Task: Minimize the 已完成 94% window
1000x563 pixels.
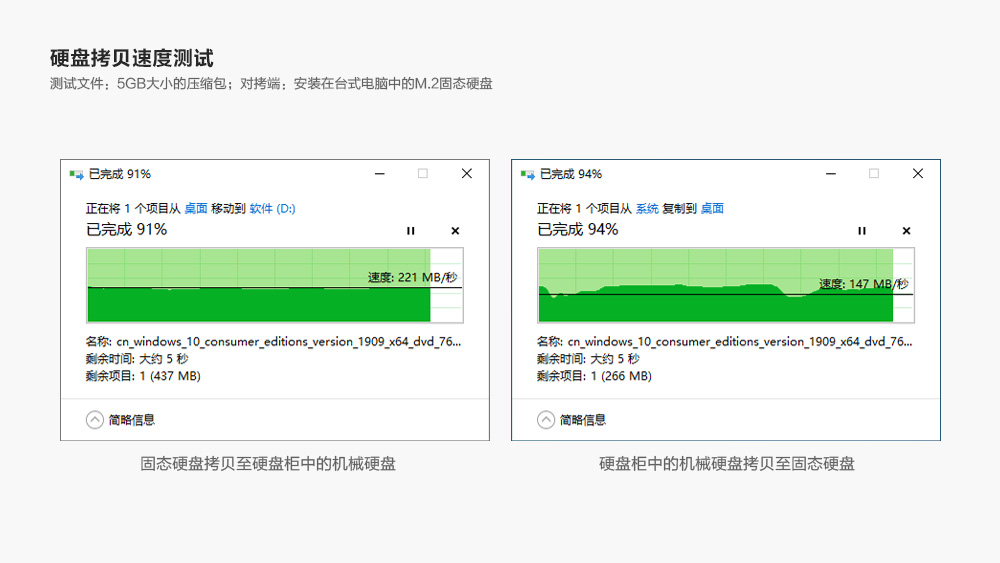Action: (831, 173)
